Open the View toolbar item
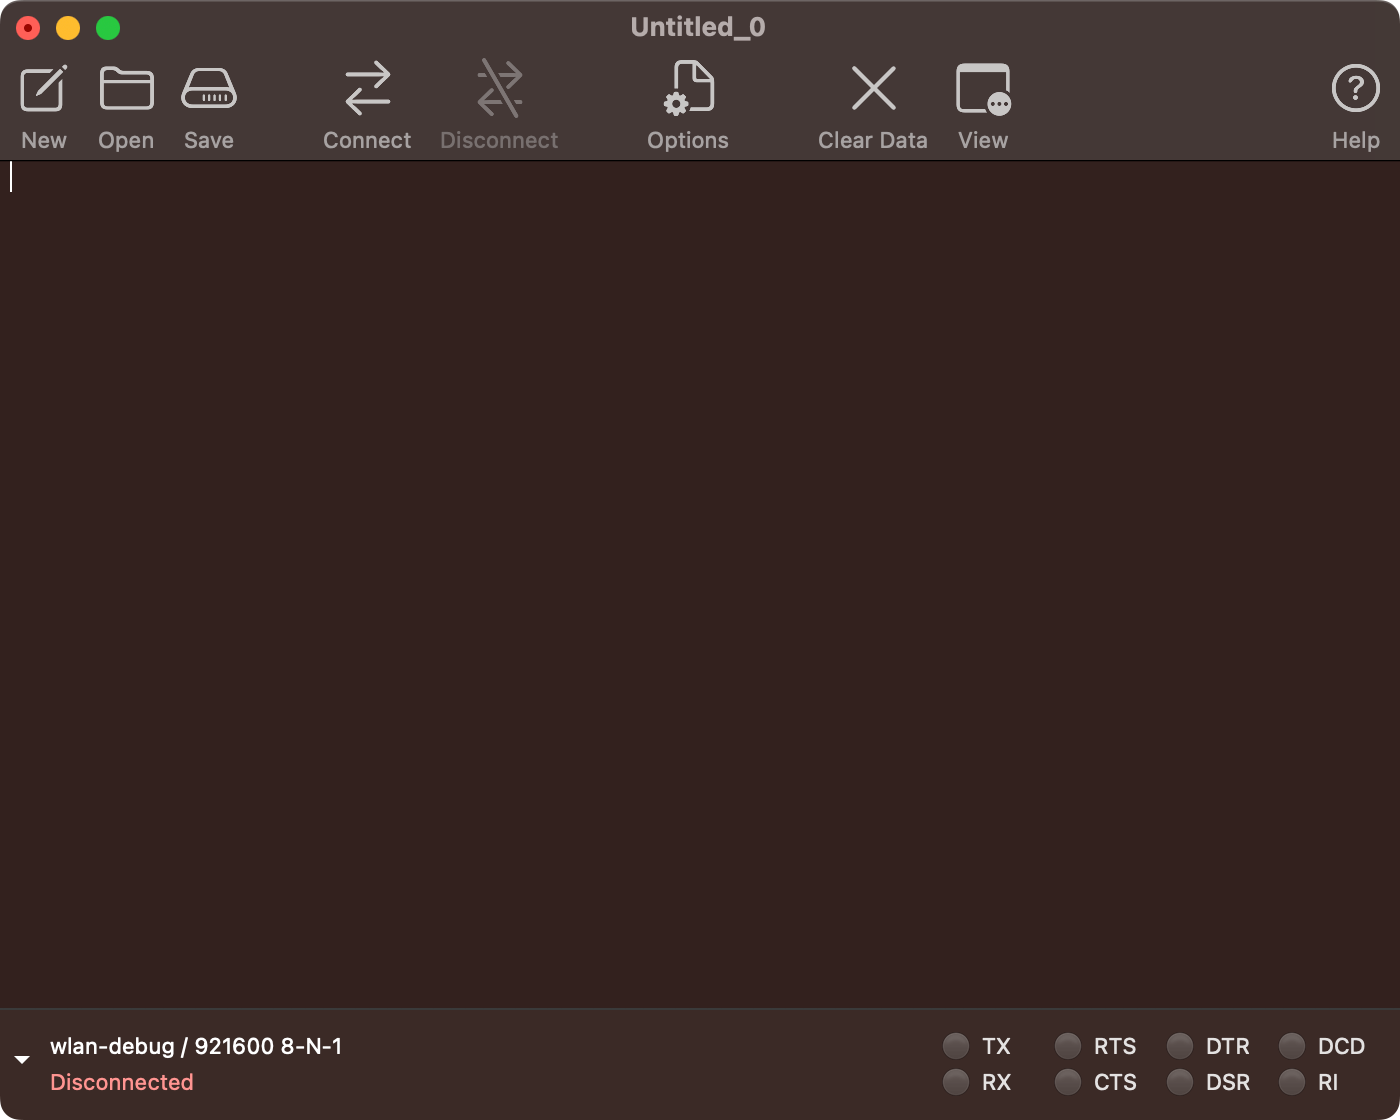The height and width of the screenshot is (1120, 1400). point(983,90)
